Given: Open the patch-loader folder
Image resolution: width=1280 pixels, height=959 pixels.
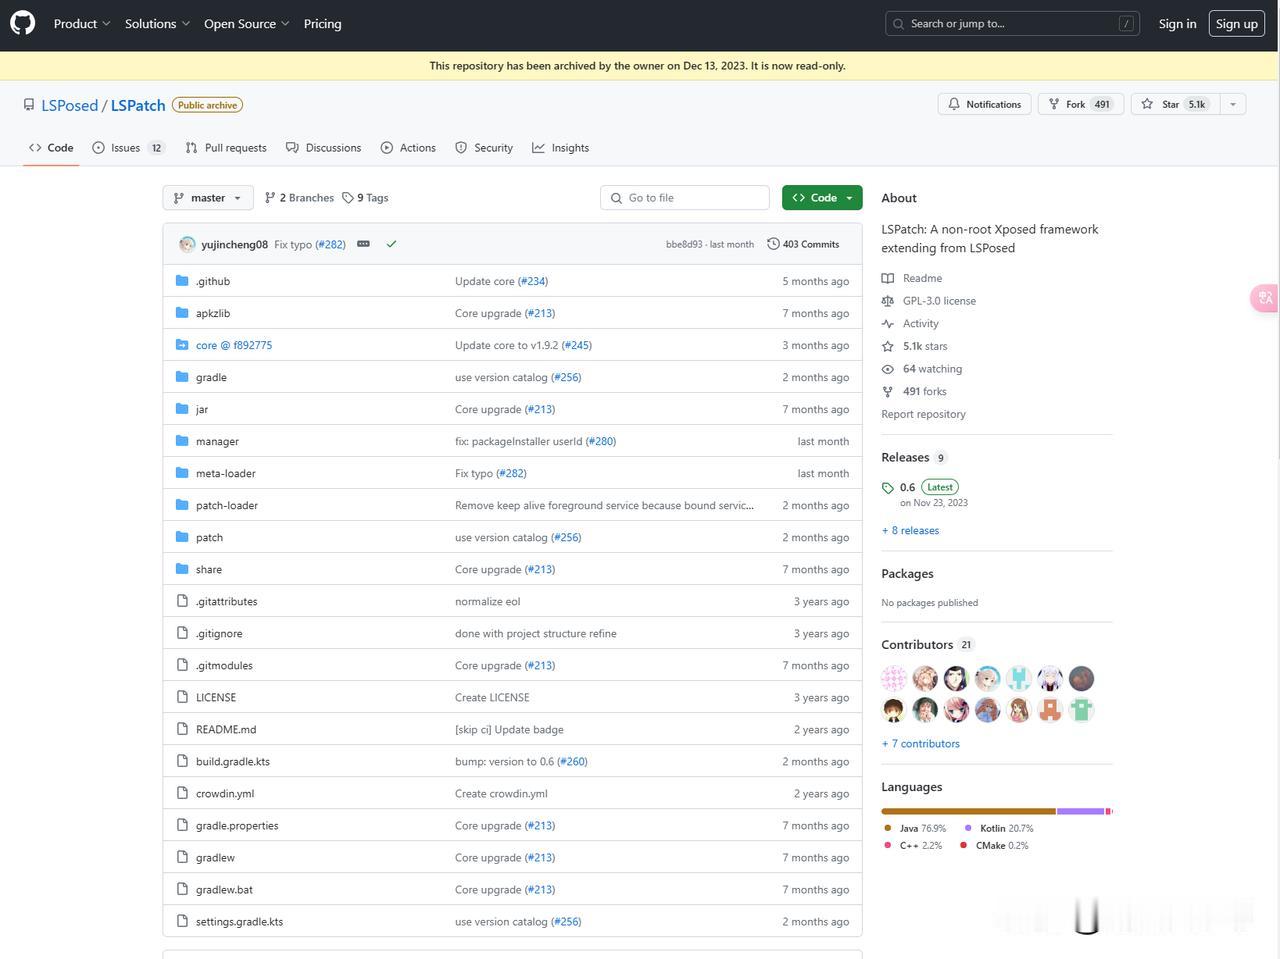Looking at the screenshot, I should tap(227, 505).
